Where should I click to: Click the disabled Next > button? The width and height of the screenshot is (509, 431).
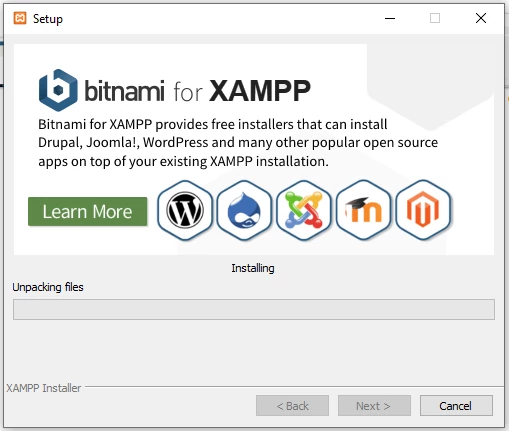(374, 406)
